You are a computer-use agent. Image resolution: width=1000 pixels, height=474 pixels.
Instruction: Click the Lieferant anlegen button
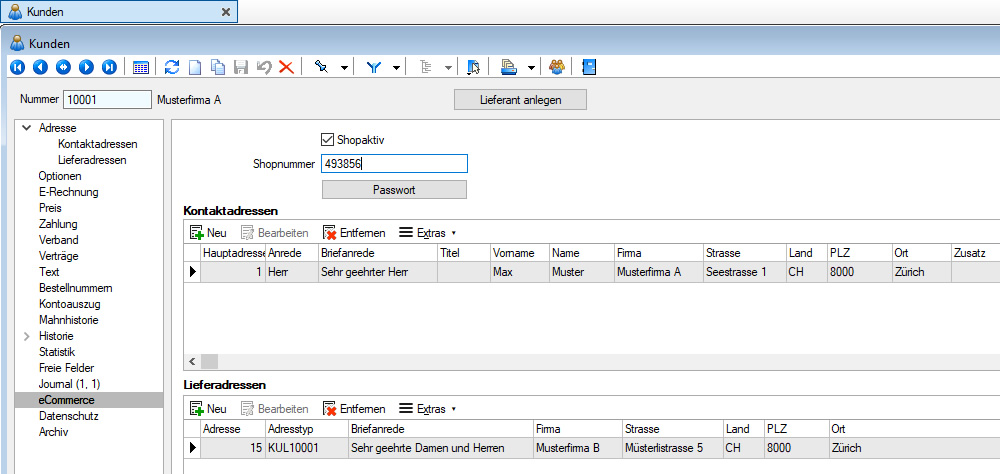point(520,99)
